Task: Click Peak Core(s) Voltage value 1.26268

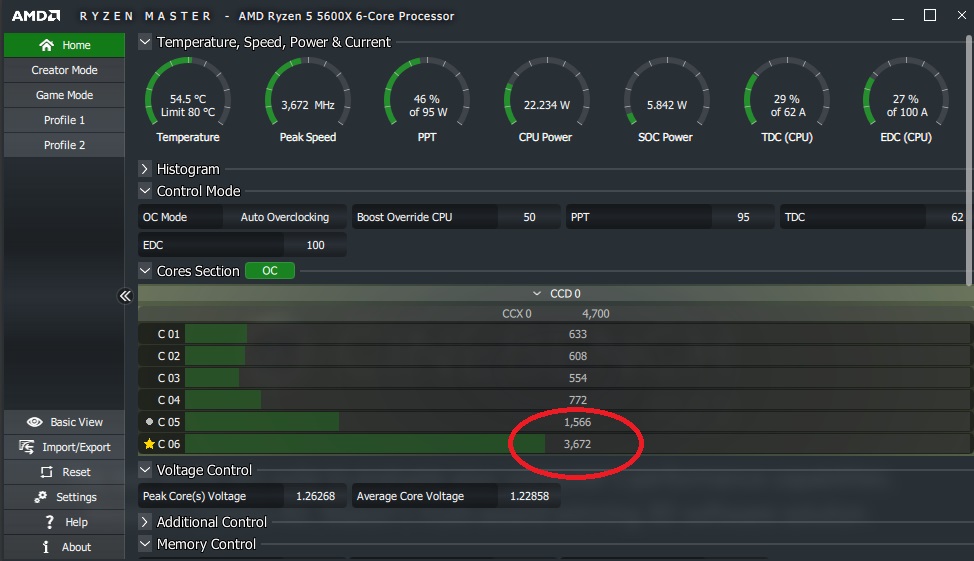Action: [x=315, y=496]
